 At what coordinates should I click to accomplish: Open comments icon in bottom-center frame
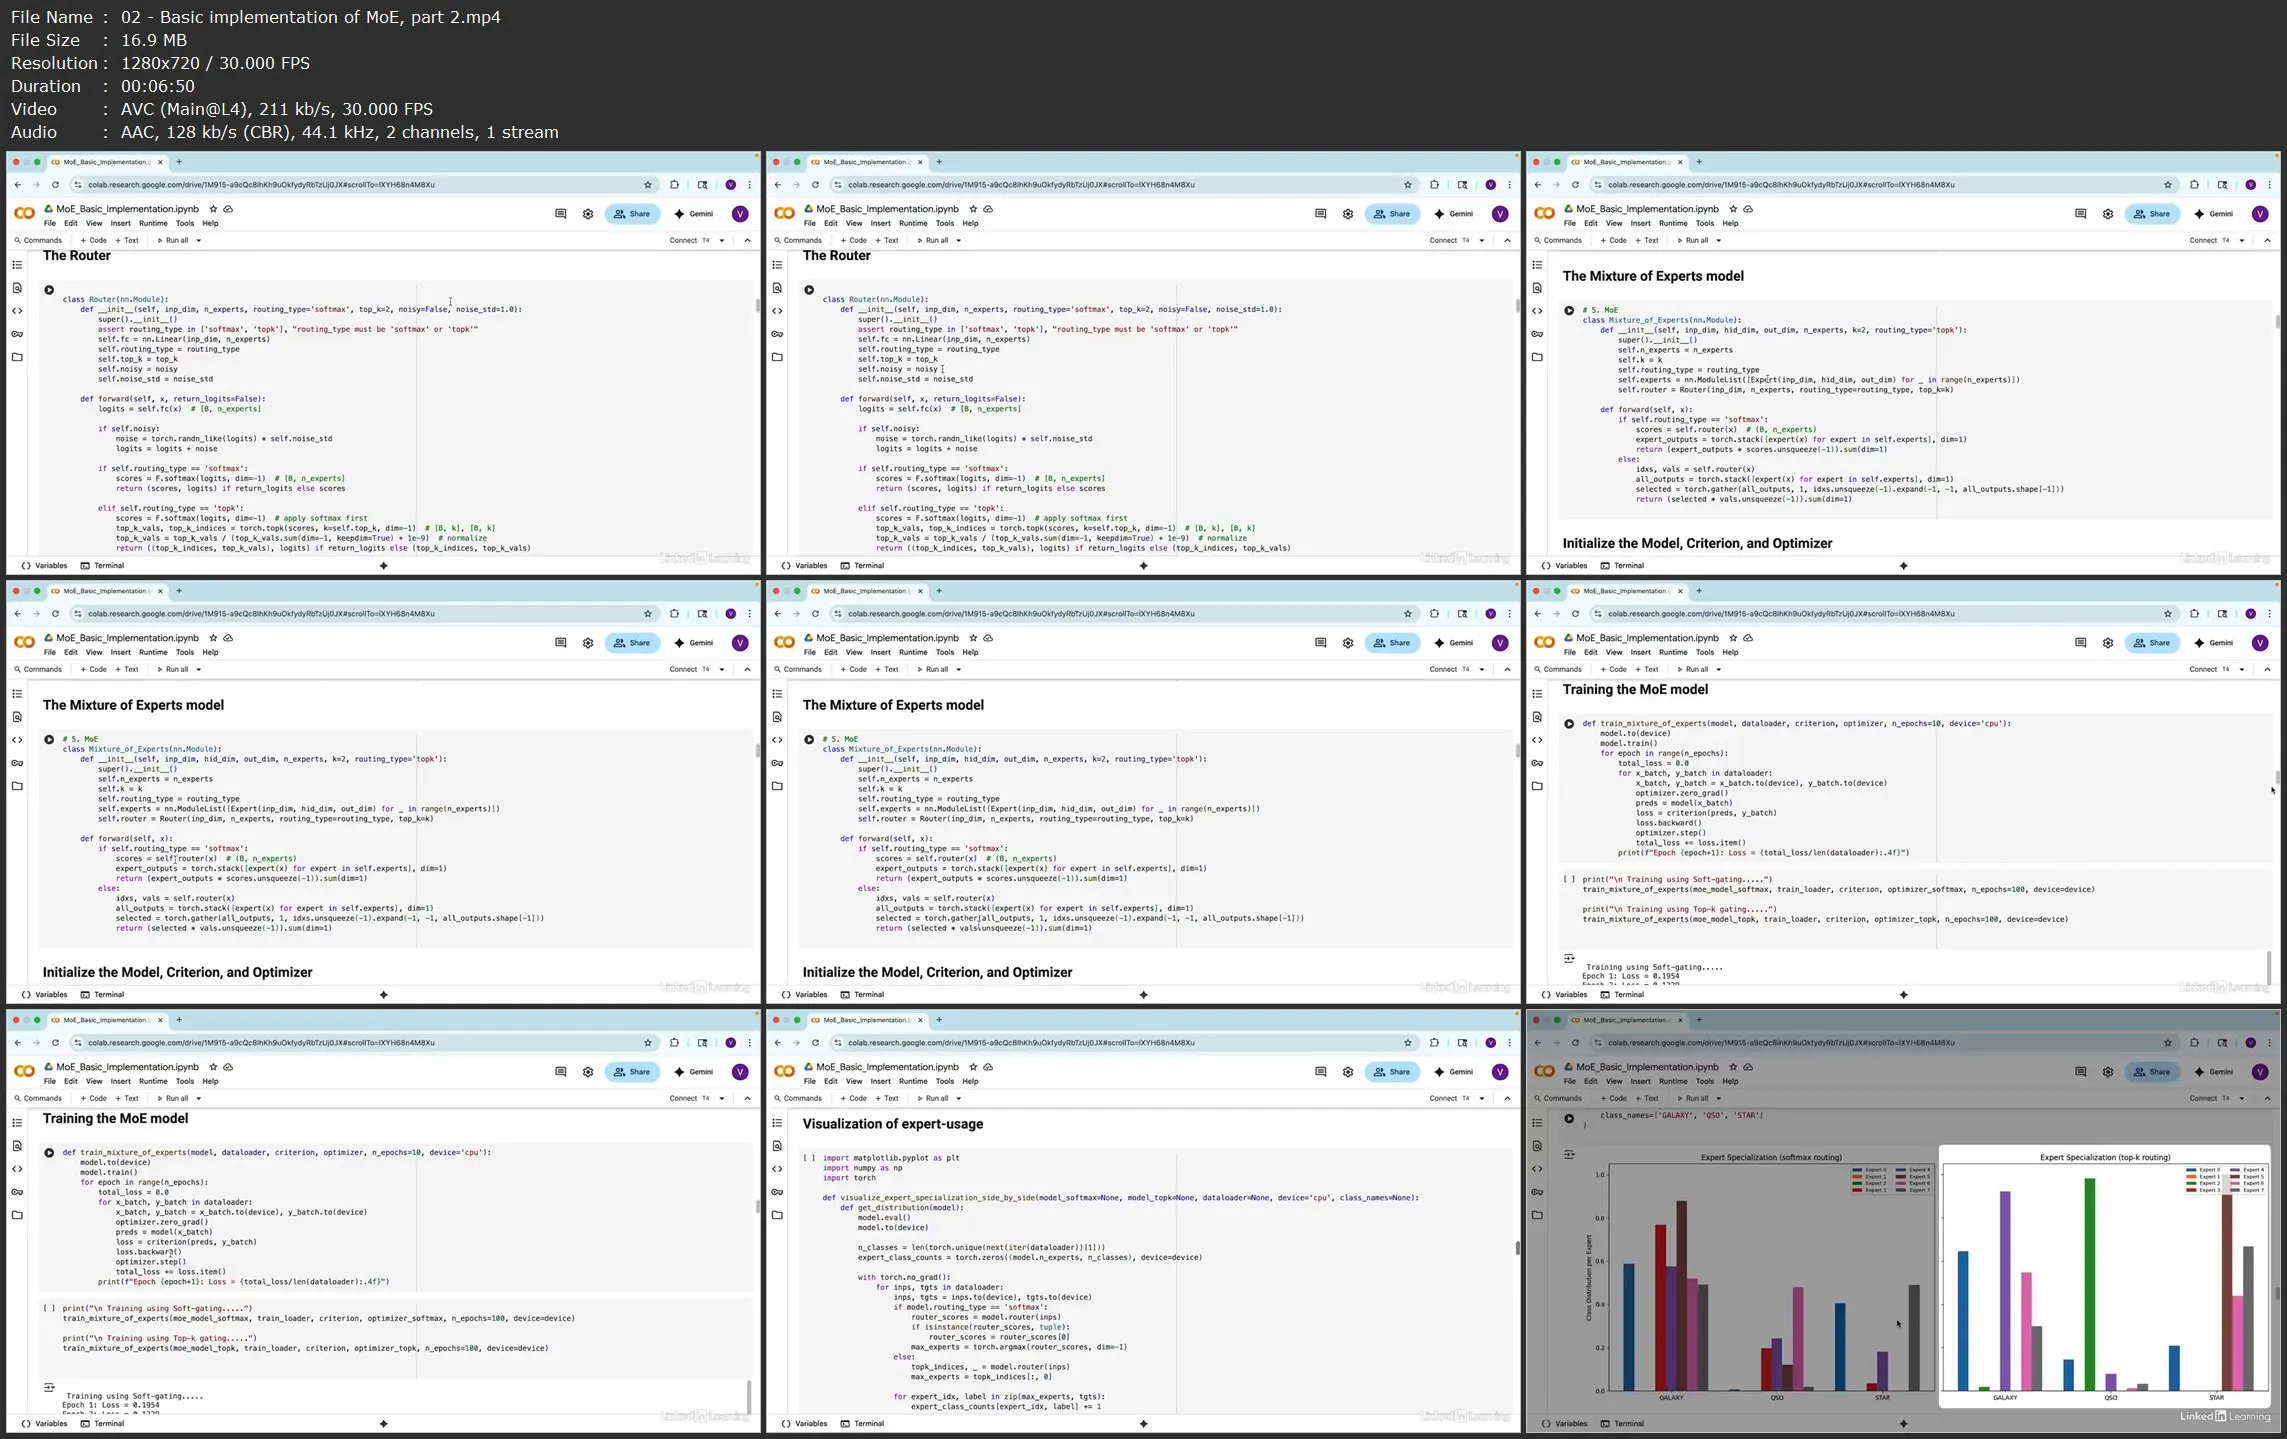pyautogui.click(x=1320, y=1072)
